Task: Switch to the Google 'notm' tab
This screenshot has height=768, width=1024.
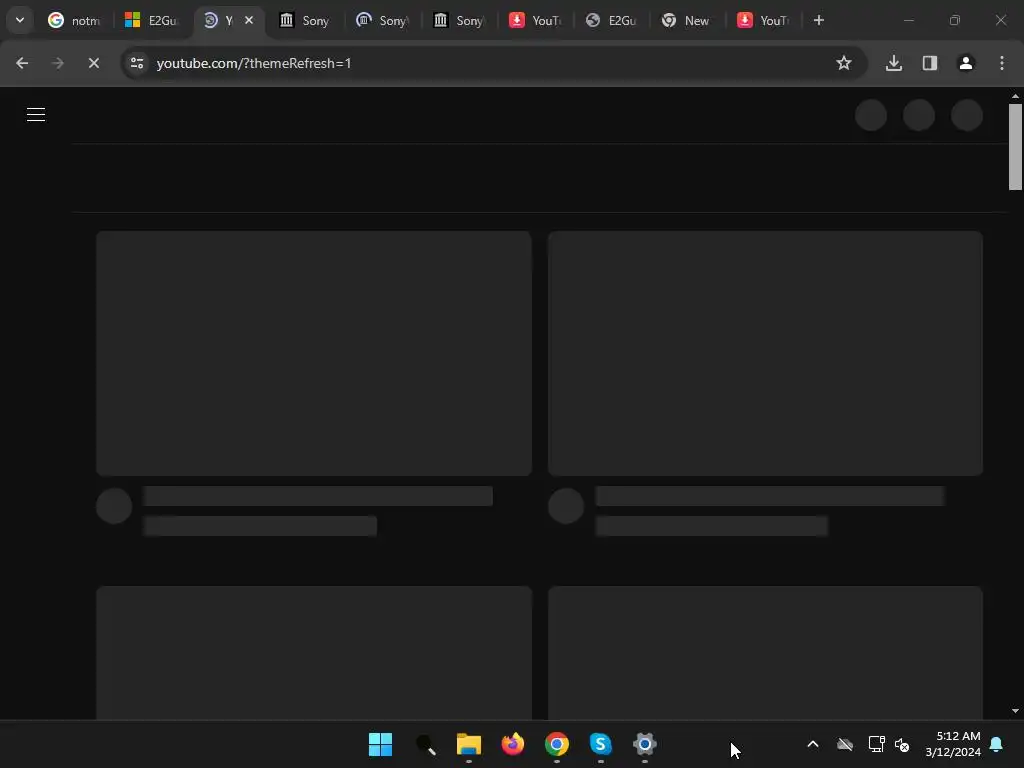Action: pos(74,20)
